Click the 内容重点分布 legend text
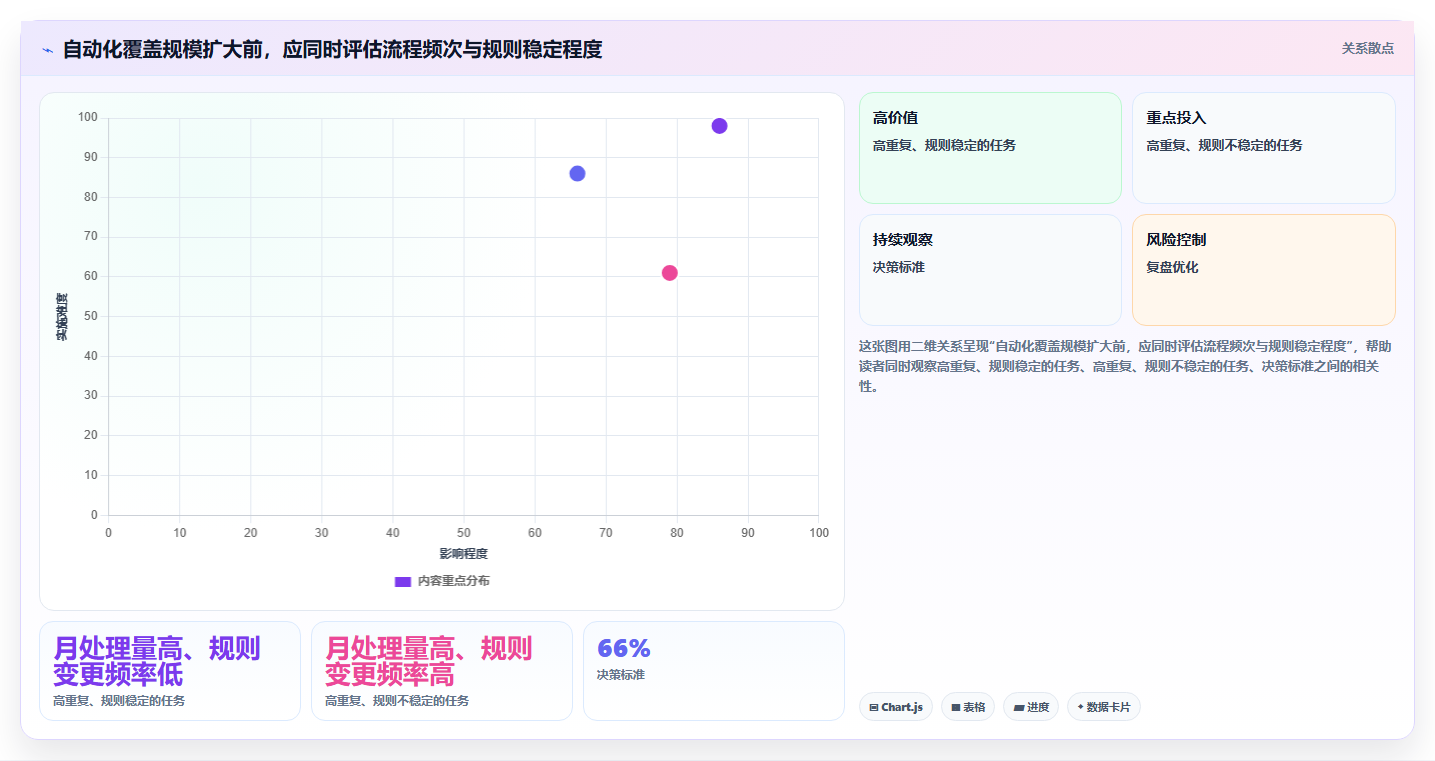The image size is (1435, 761). tap(453, 581)
